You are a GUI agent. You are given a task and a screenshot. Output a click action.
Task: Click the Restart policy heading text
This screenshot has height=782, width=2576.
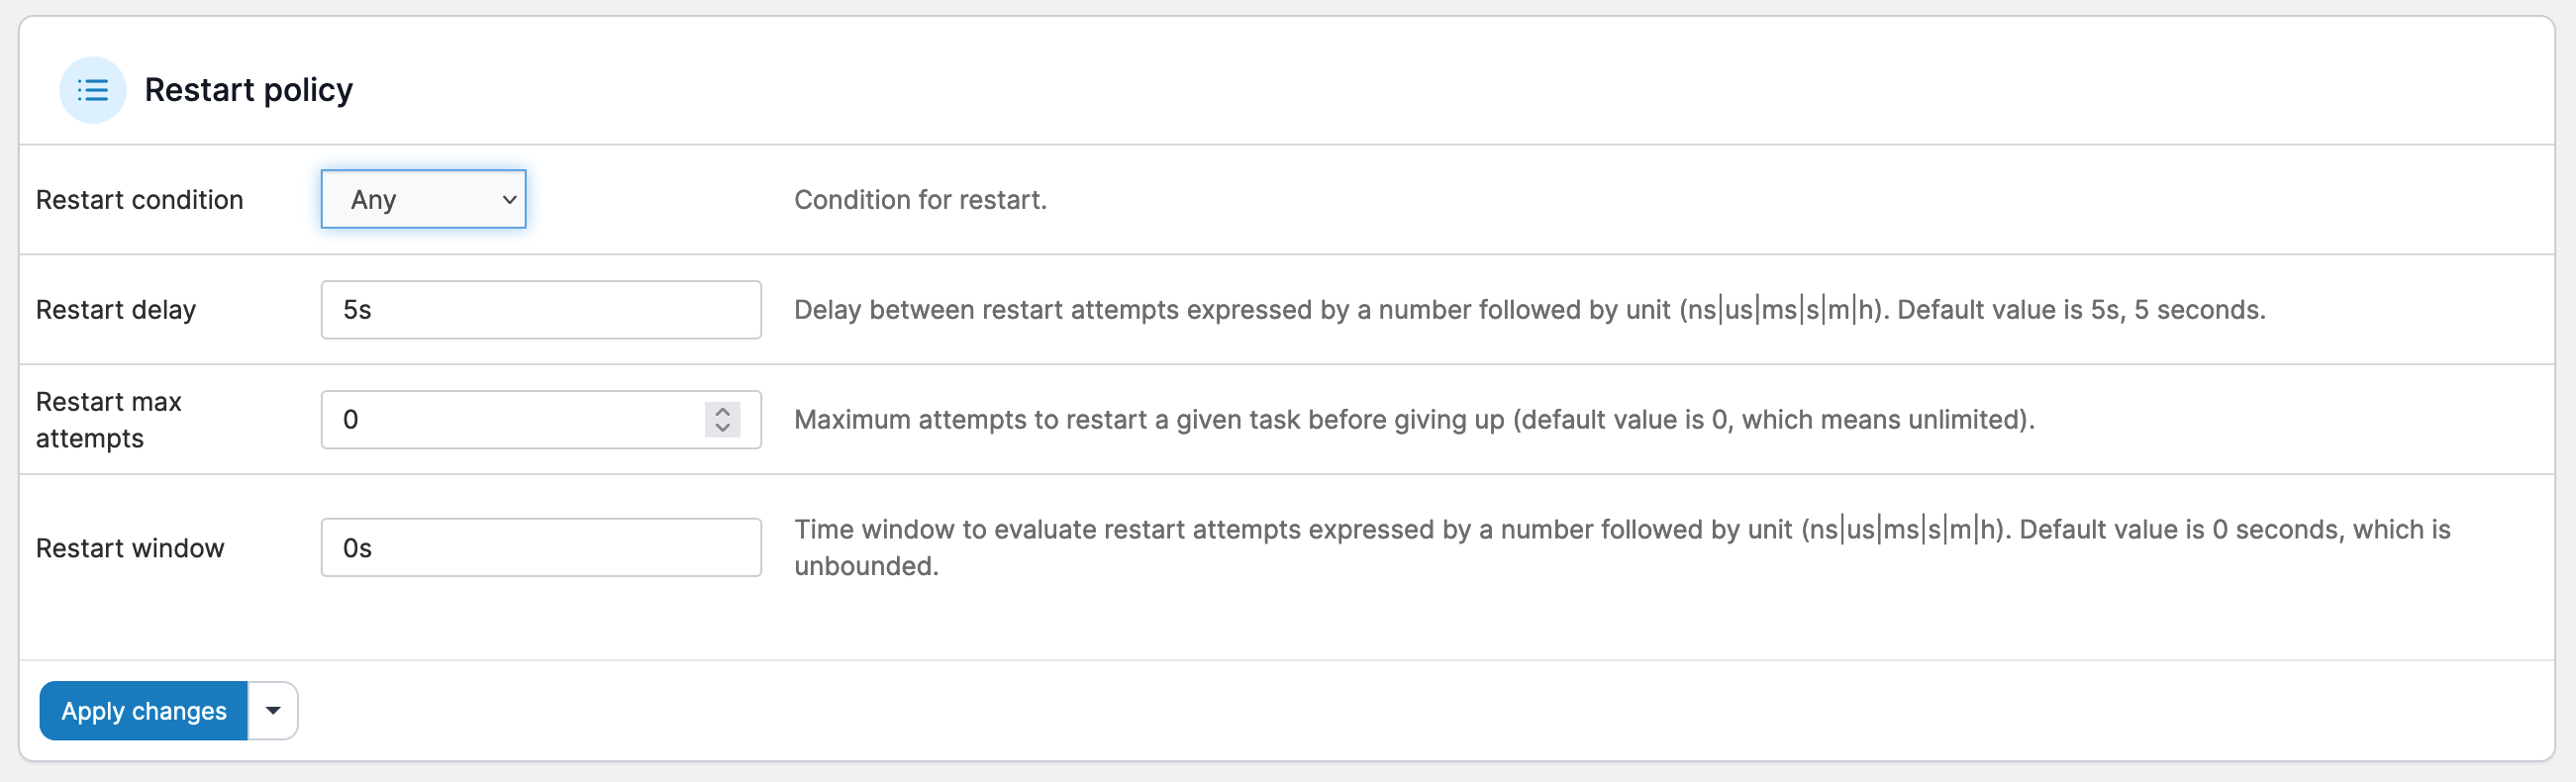click(x=248, y=90)
